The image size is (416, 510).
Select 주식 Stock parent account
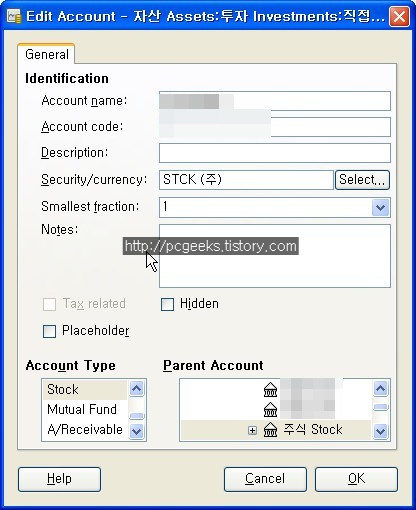tap(276, 430)
